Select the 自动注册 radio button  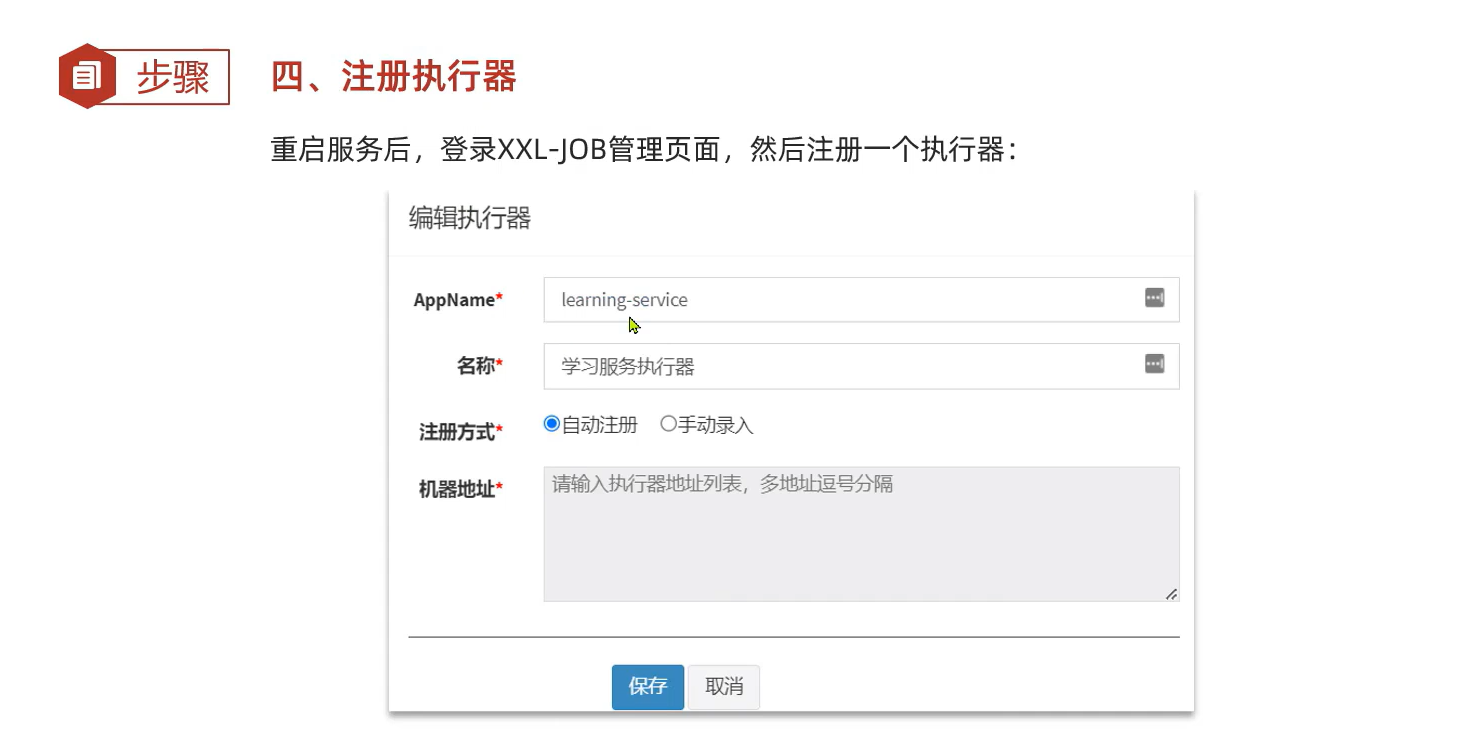point(551,424)
